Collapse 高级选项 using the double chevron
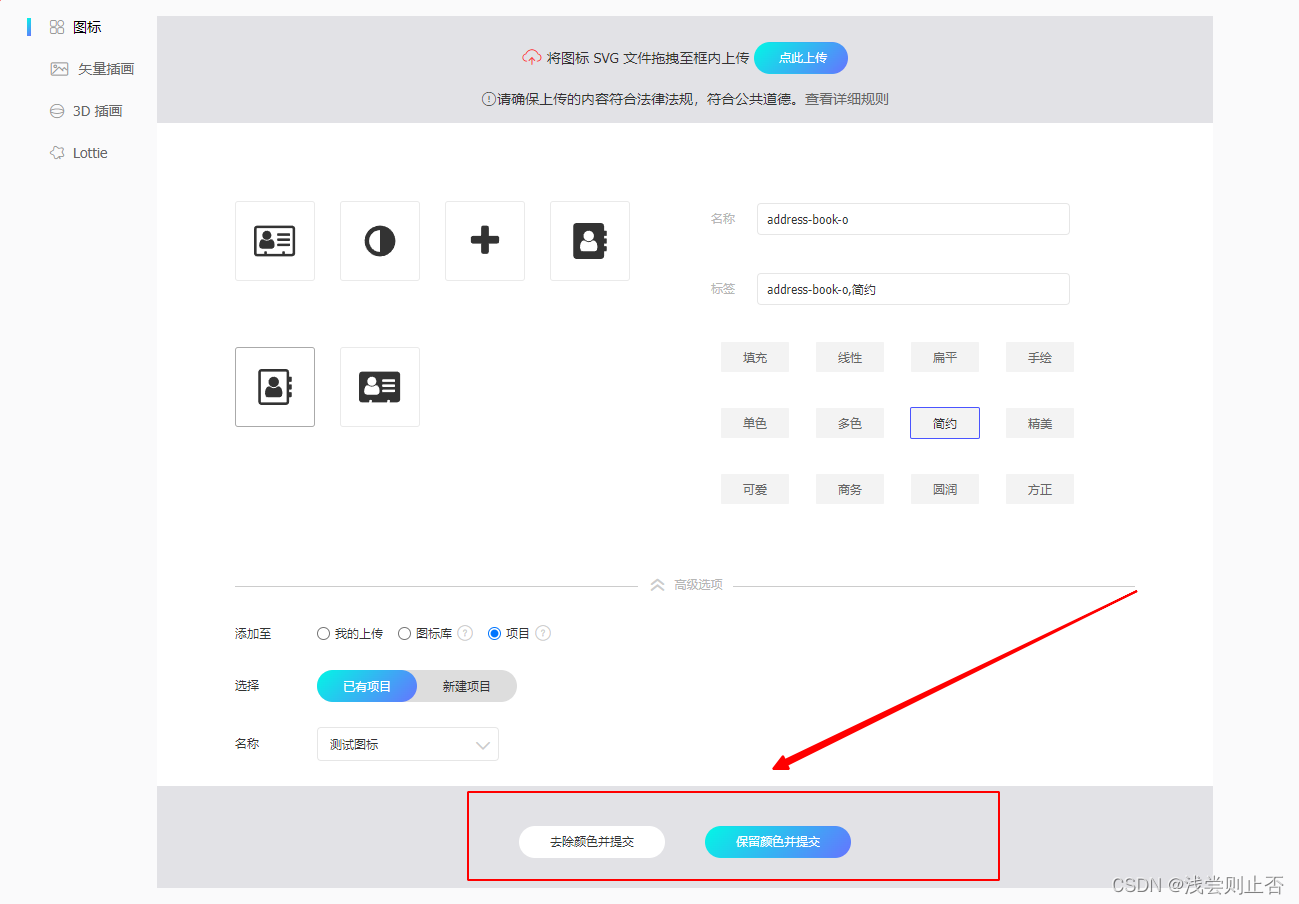The image size is (1299, 904). click(x=657, y=585)
